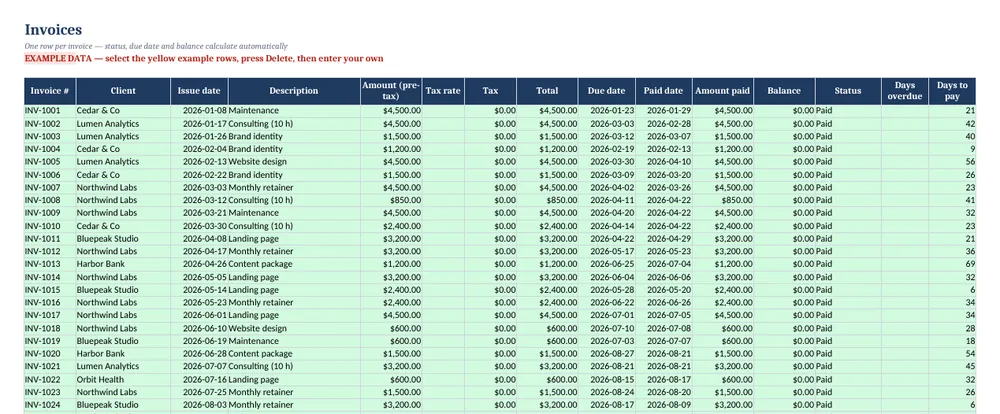Click invoice number INV-1013
Screen dimensions: 1000x414
[50, 264]
